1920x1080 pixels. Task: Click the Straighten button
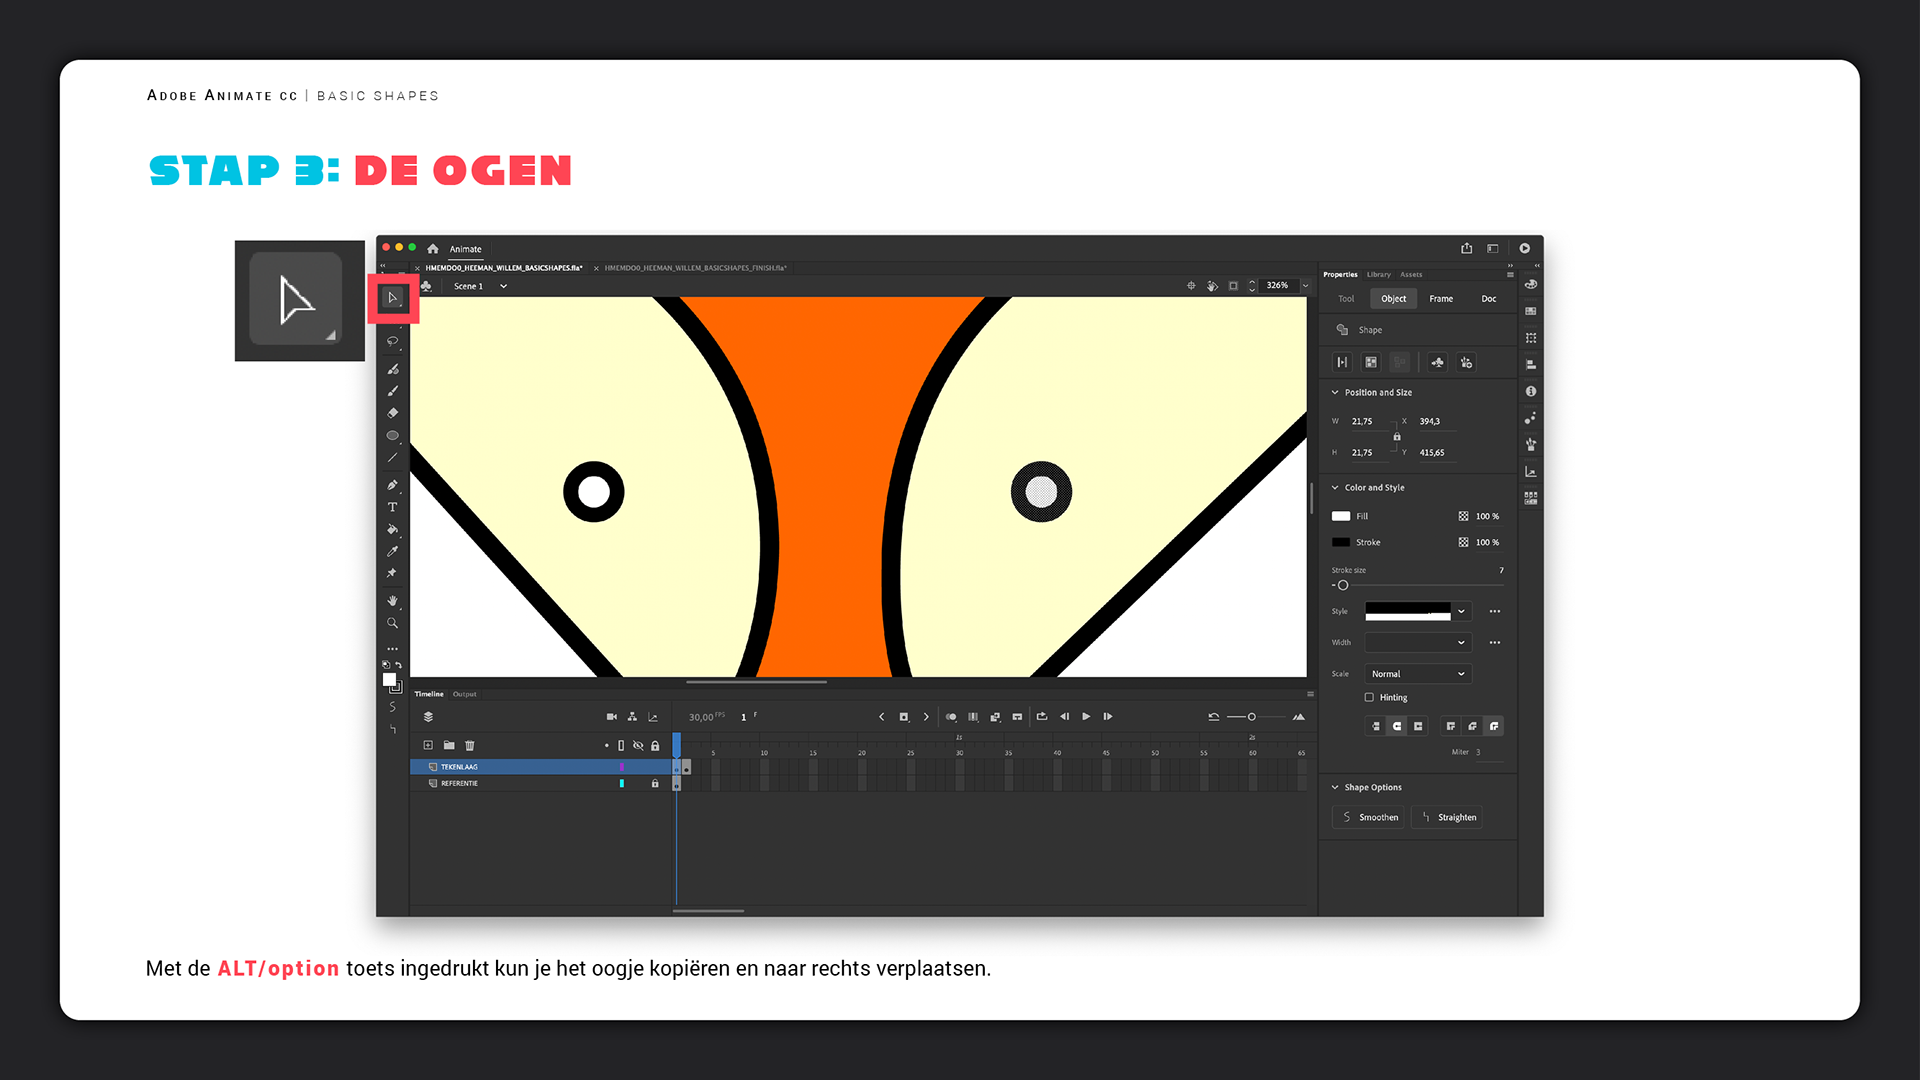[x=1447, y=817]
